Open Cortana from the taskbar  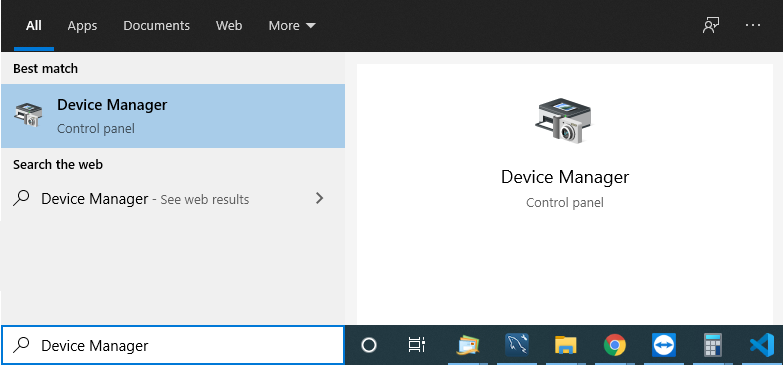(369, 345)
